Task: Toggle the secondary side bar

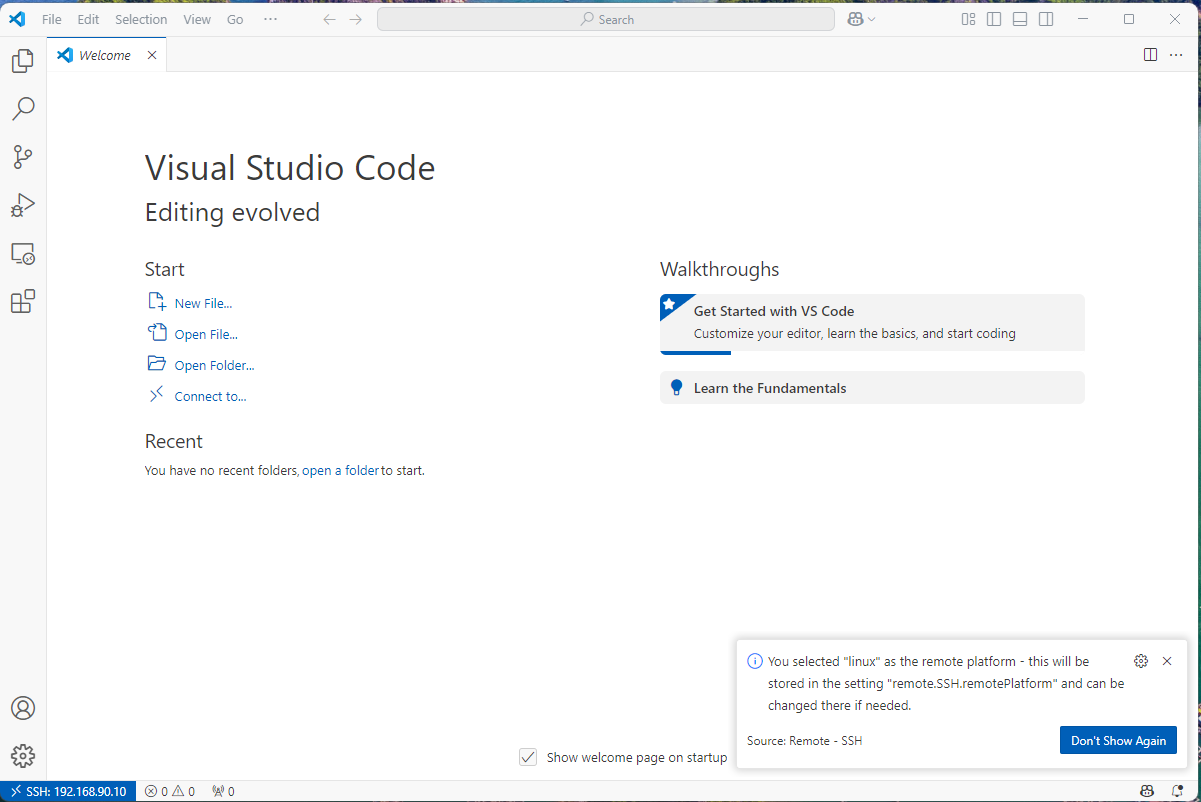Action: [1046, 19]
